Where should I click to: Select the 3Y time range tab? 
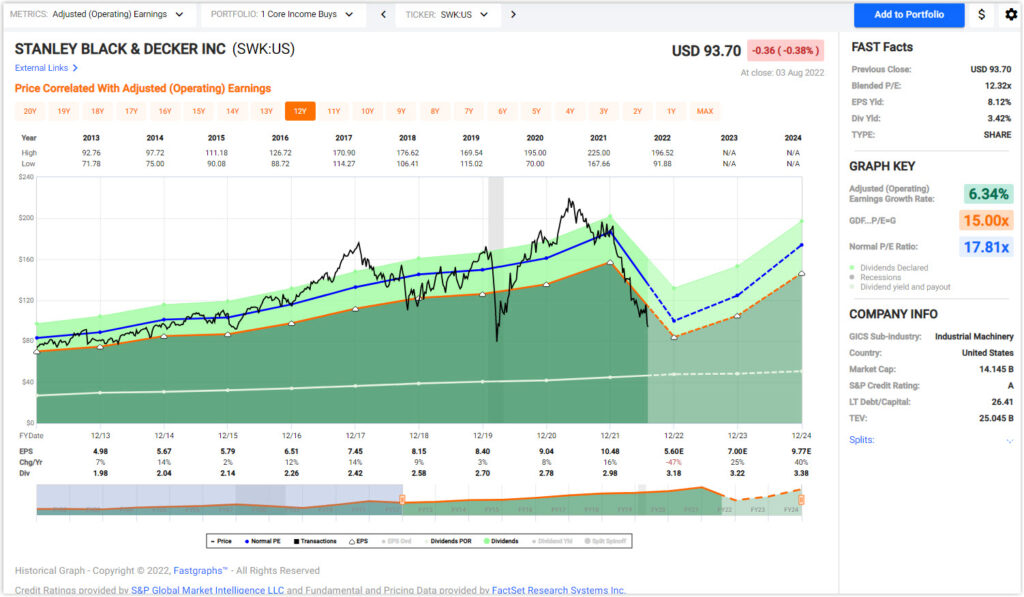603,111
